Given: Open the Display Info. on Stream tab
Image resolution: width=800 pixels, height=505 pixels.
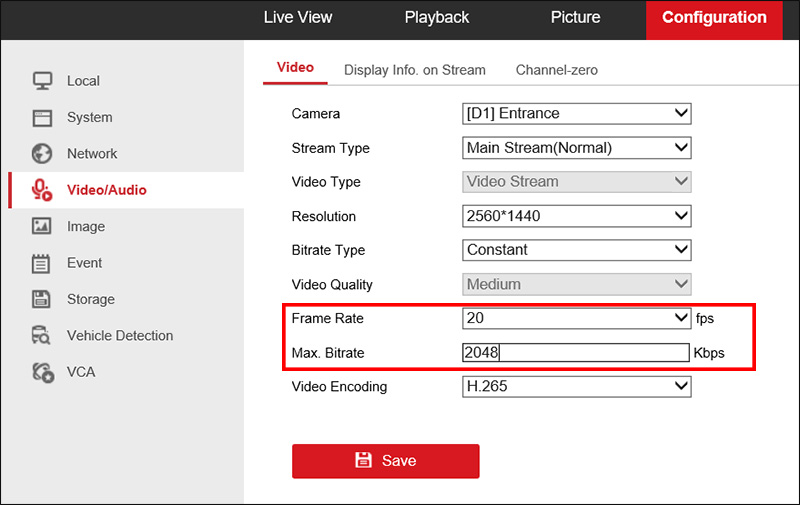Looking at the screenshot, I should click(415, 70).
